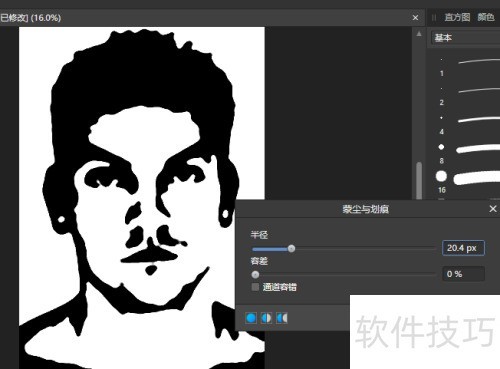Select the split view preview icon
500x369 pixels.
click(266, 318)
